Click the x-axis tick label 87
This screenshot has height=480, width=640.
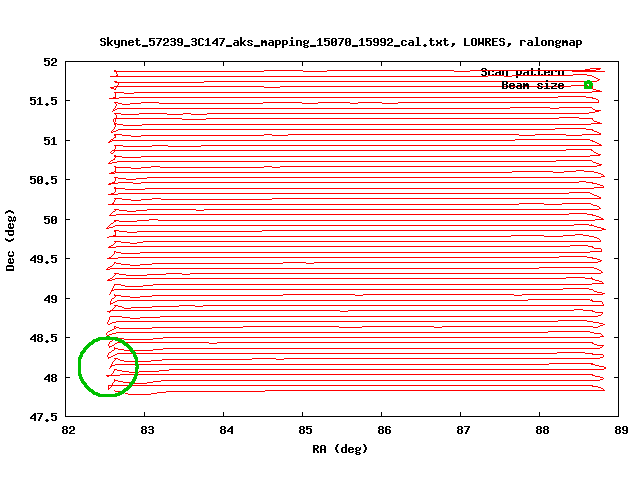click(463, 430)
